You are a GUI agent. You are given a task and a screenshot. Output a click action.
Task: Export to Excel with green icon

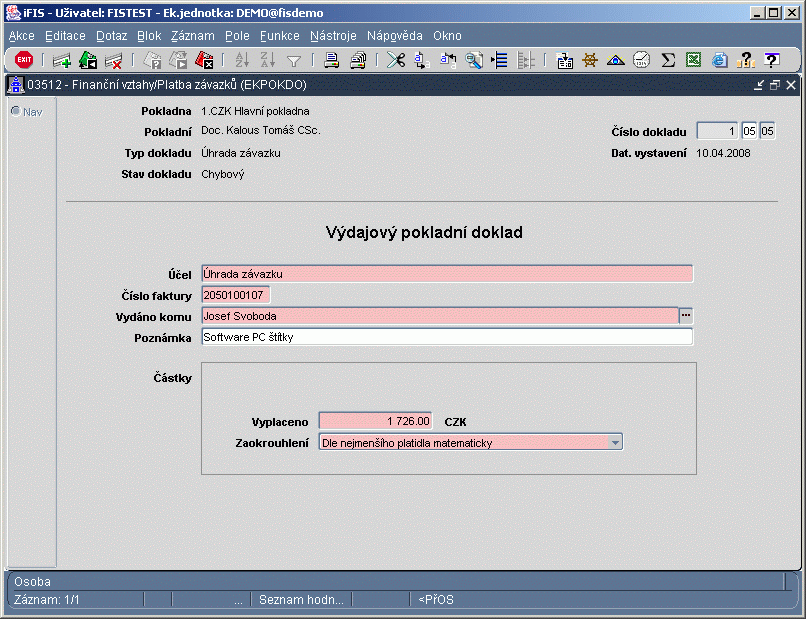[x=693, y=60]
